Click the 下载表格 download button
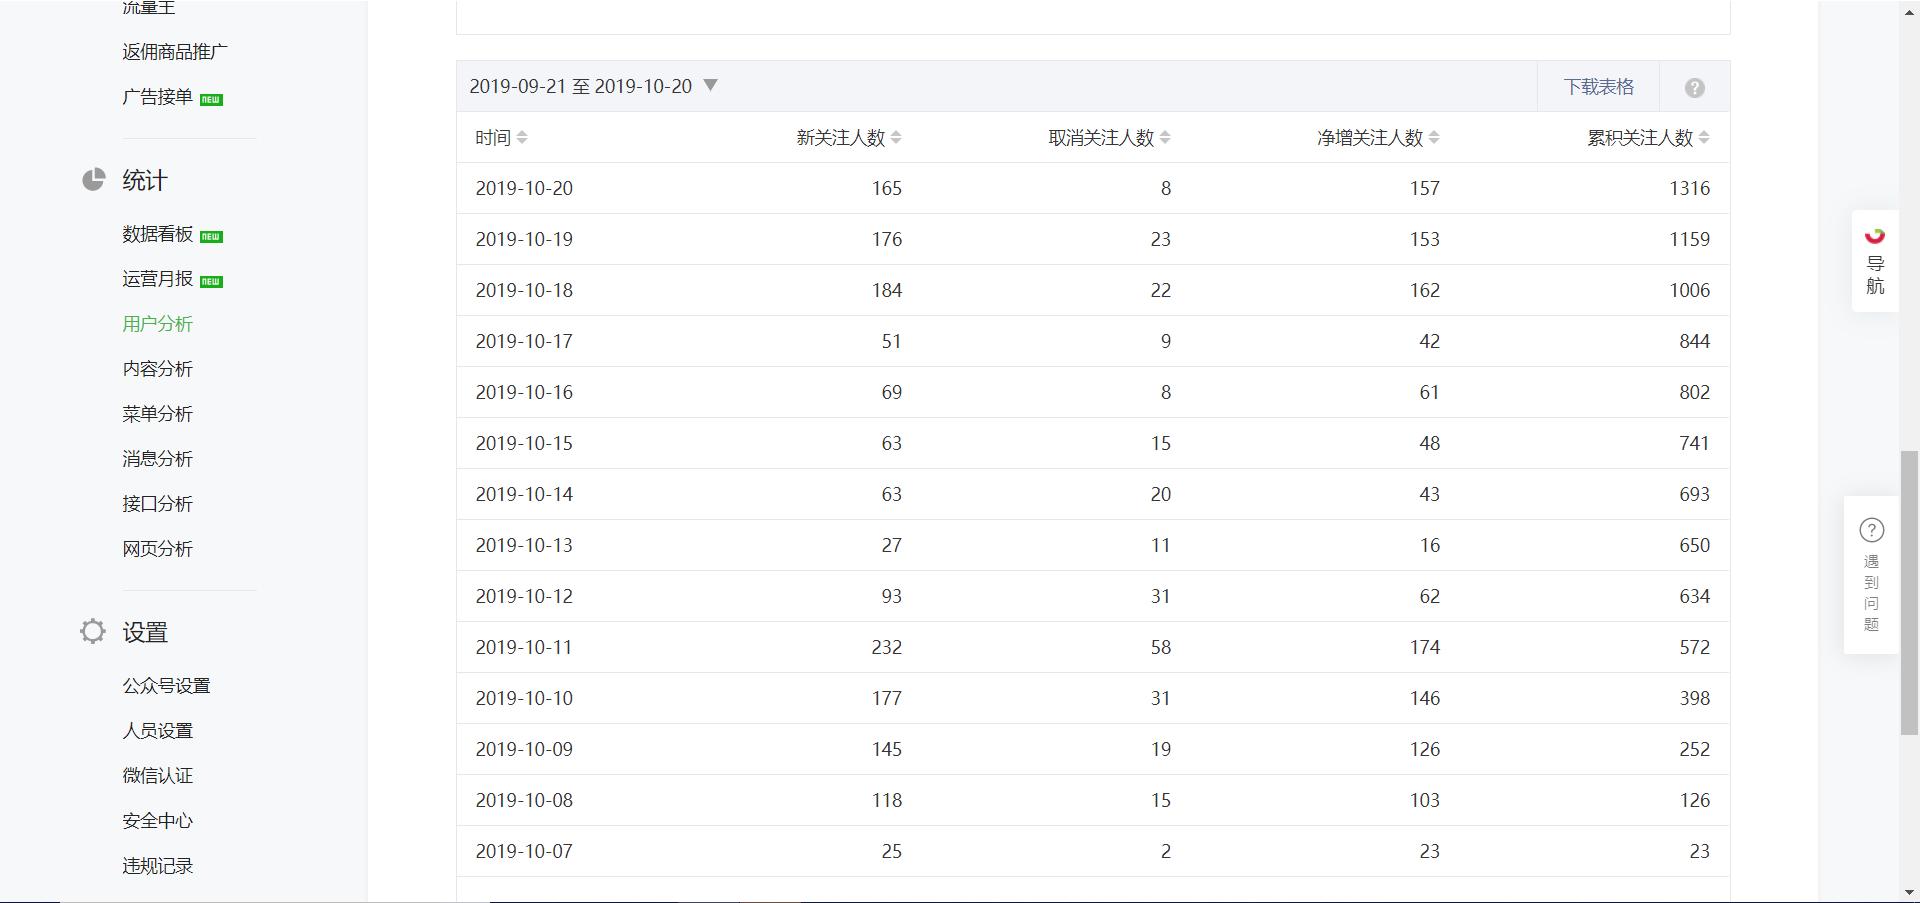This screenshot has height=903, width=1920. point(1597,86)
